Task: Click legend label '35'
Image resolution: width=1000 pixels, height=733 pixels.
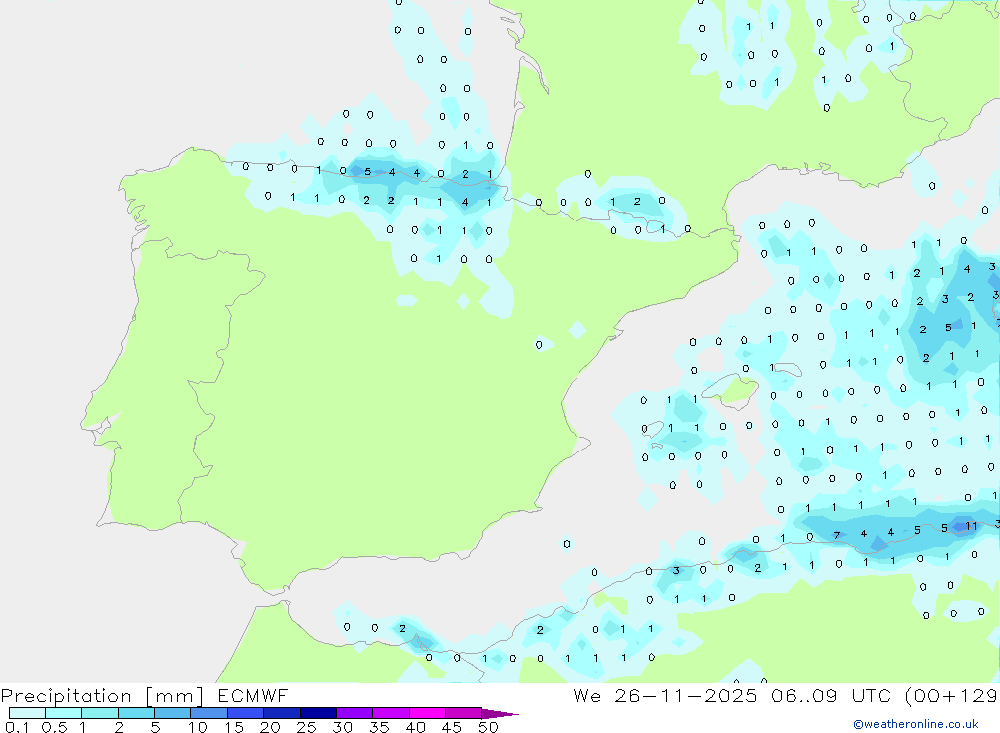Action: [x=379, y=727]
